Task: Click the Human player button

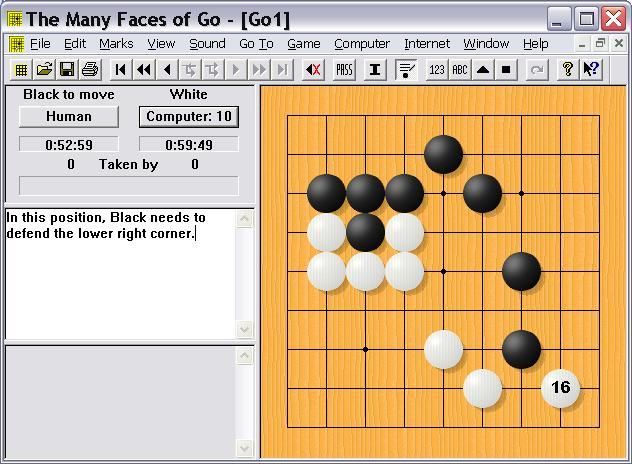Action: tap(69, 117)
